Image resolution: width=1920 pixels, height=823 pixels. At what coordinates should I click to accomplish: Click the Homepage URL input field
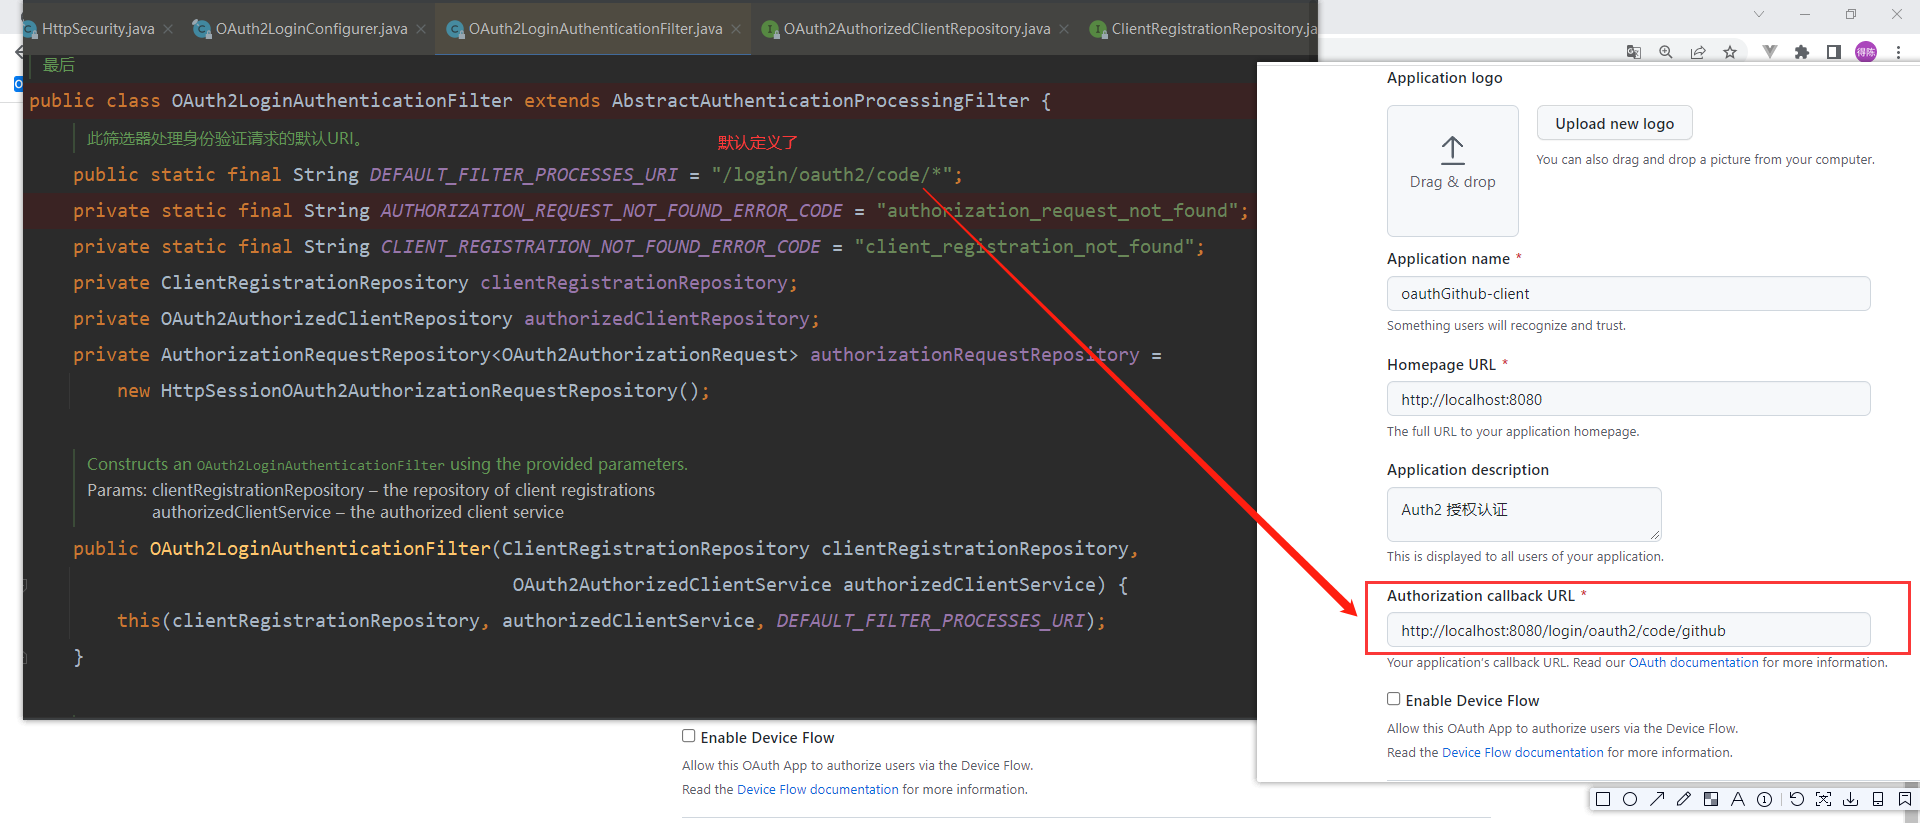(x=1629, y=399)
